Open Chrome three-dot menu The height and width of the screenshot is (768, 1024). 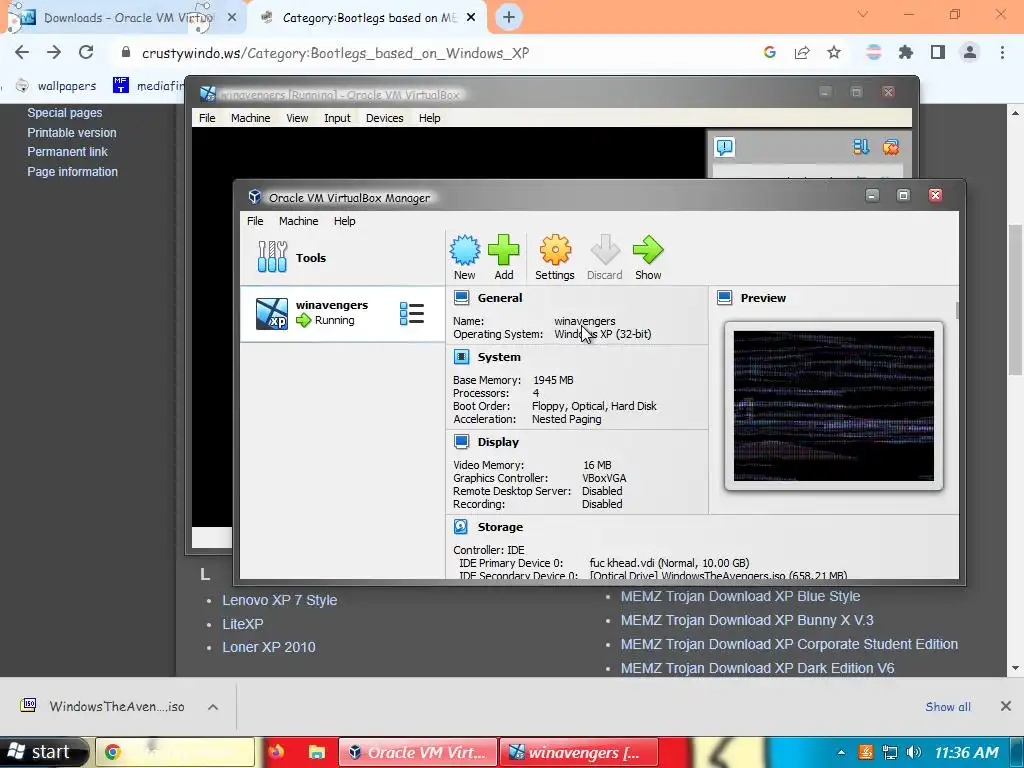point(1002,52)
